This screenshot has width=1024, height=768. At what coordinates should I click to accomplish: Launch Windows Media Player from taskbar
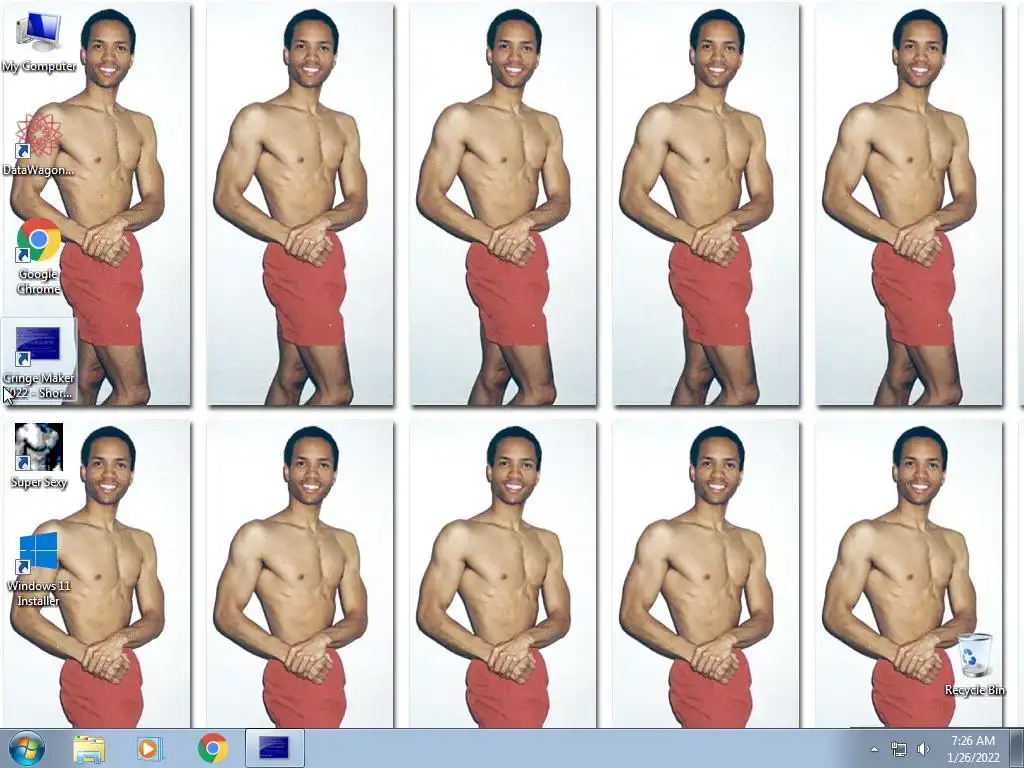(x=150, y=748)
